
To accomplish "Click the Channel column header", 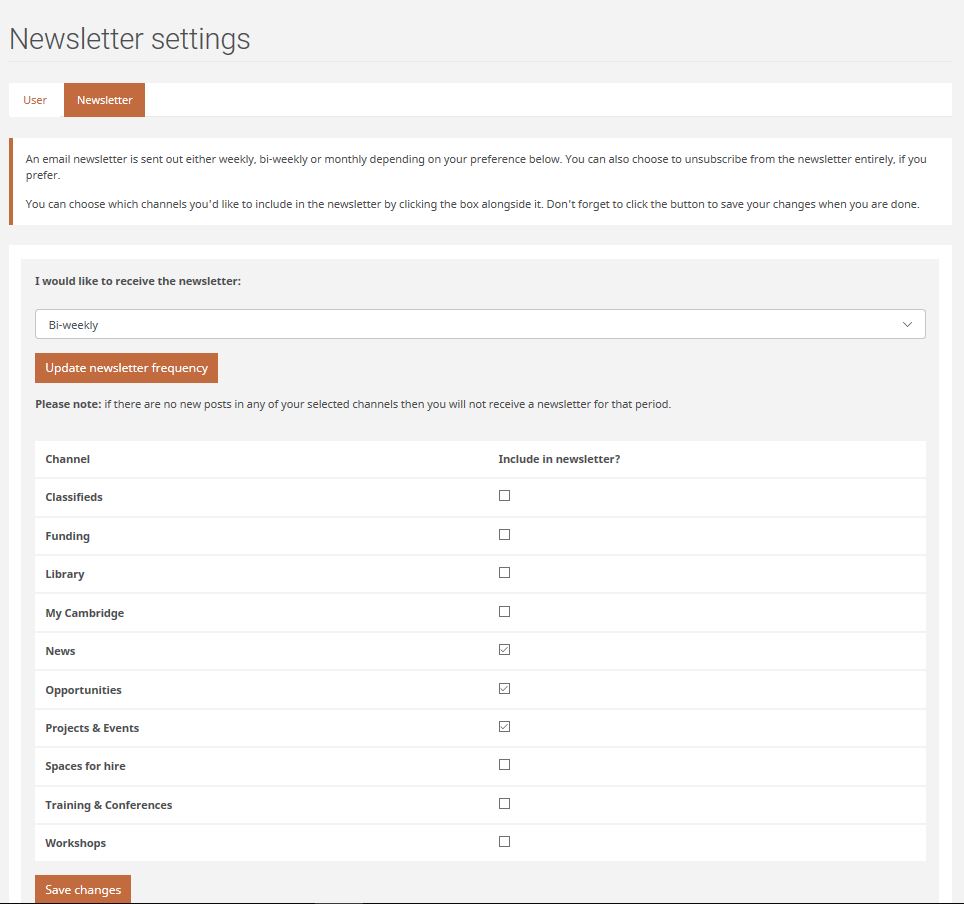I will click(68, 459).
